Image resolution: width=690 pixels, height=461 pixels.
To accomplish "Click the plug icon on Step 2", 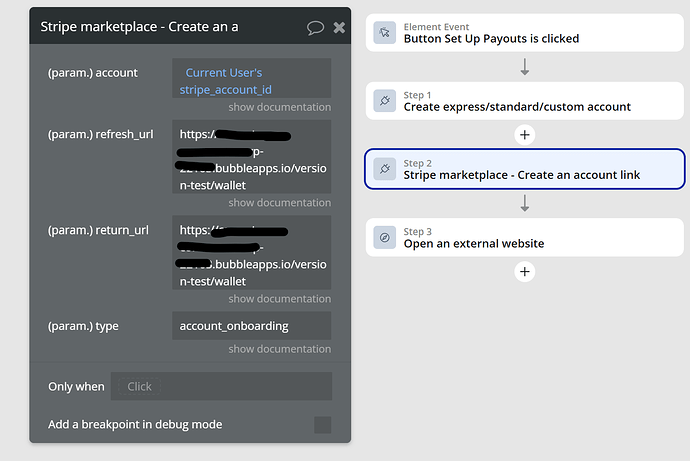I will click(385, 169).
